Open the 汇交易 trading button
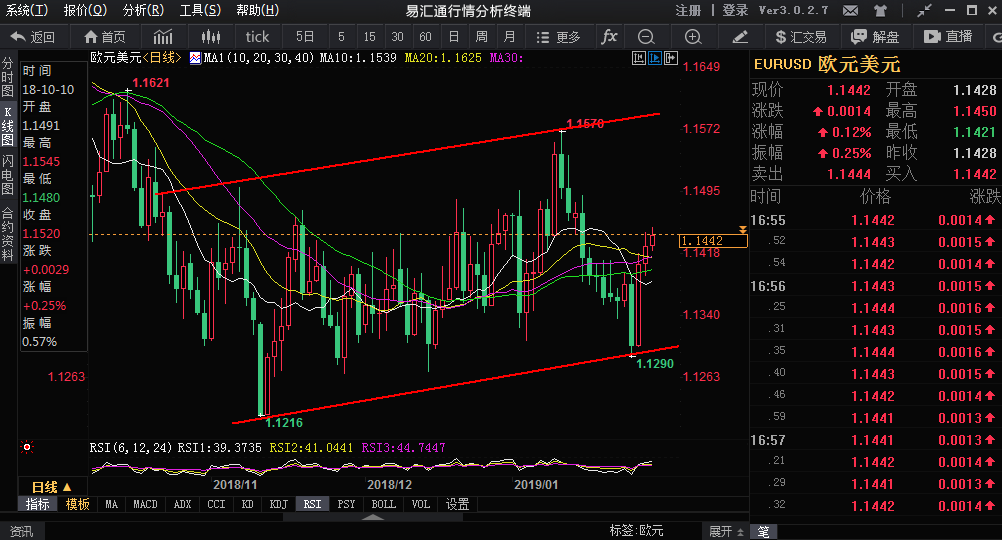 coord(800,37)
